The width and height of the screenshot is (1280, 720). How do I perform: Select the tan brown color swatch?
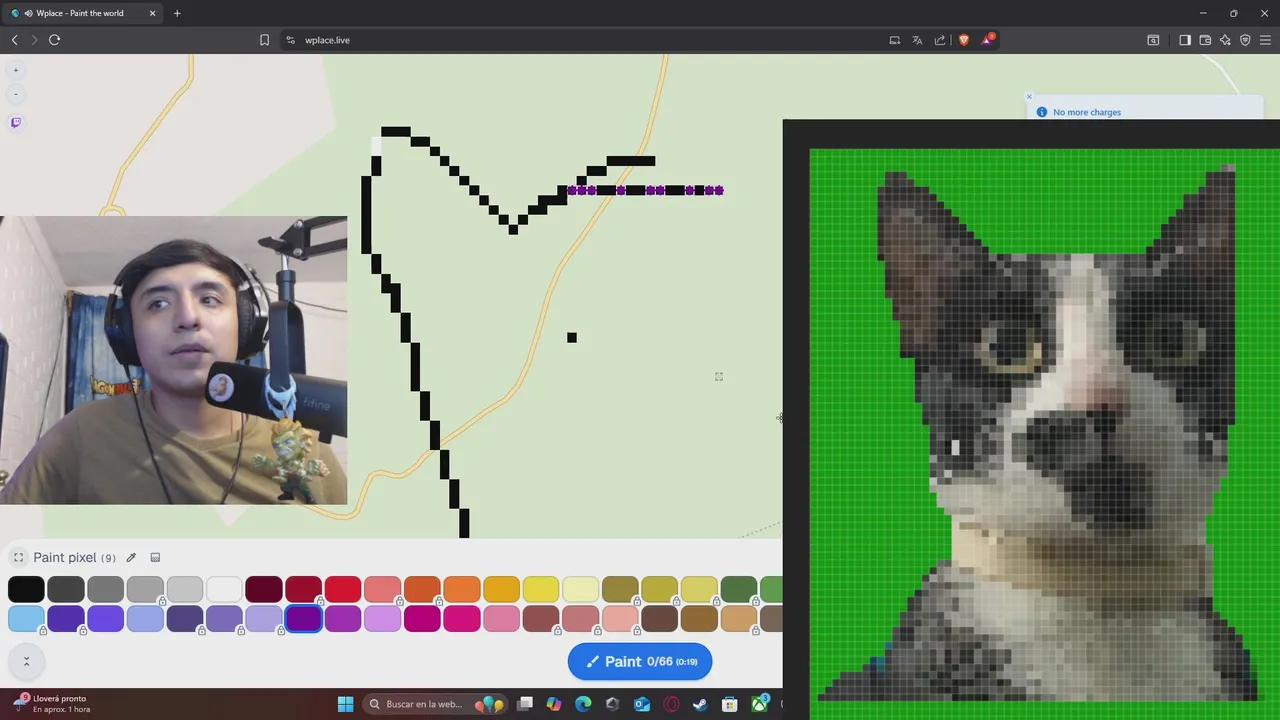739,619
